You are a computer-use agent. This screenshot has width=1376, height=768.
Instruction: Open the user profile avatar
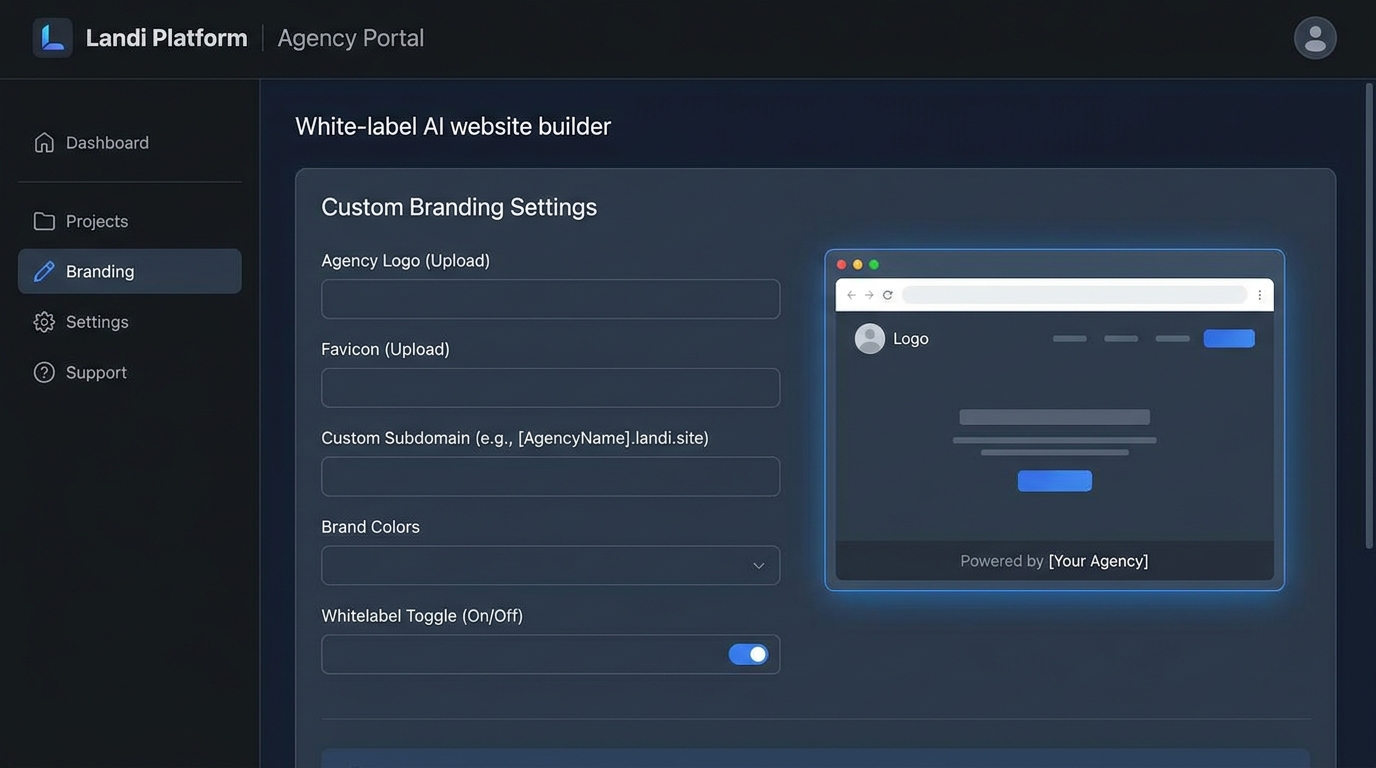coord(1315,38)
